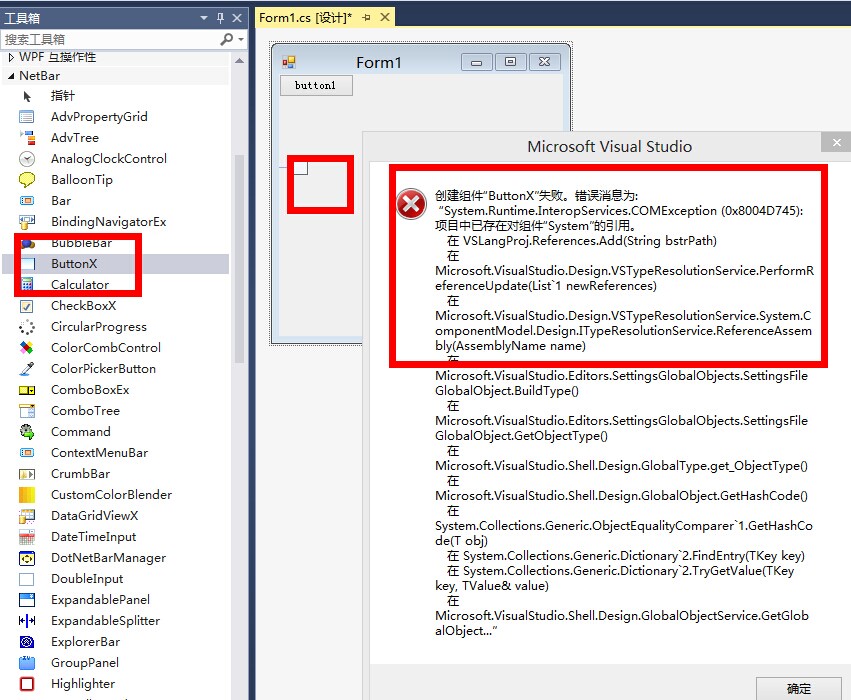Pick the AdvTree toolbox icon
The image size is (851, 700).
pos(27,138)
